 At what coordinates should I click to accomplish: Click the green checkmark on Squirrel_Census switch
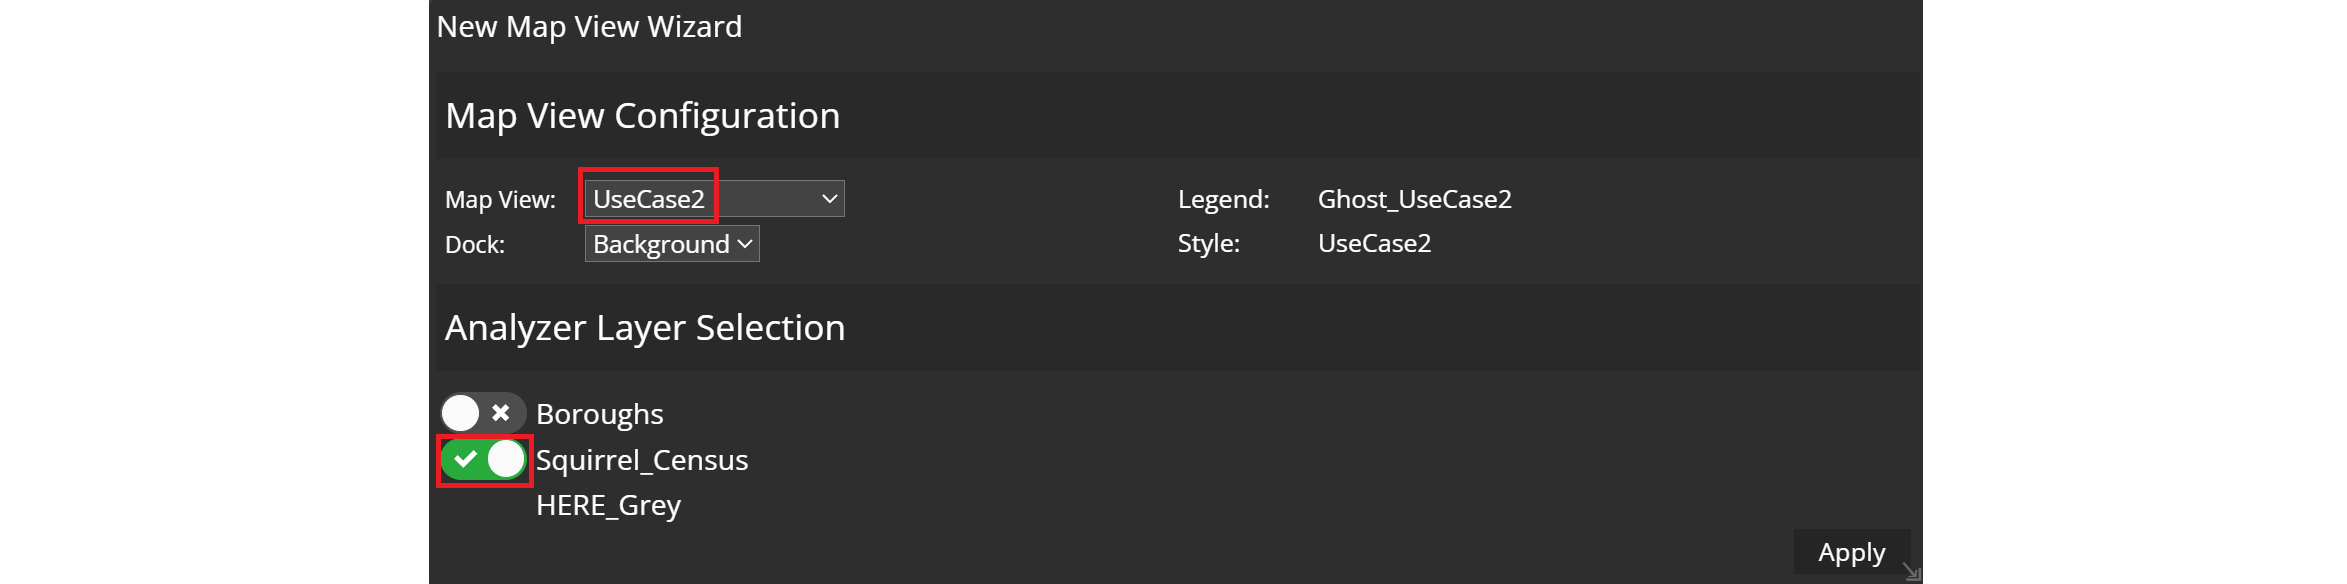[x=465, y=460]
